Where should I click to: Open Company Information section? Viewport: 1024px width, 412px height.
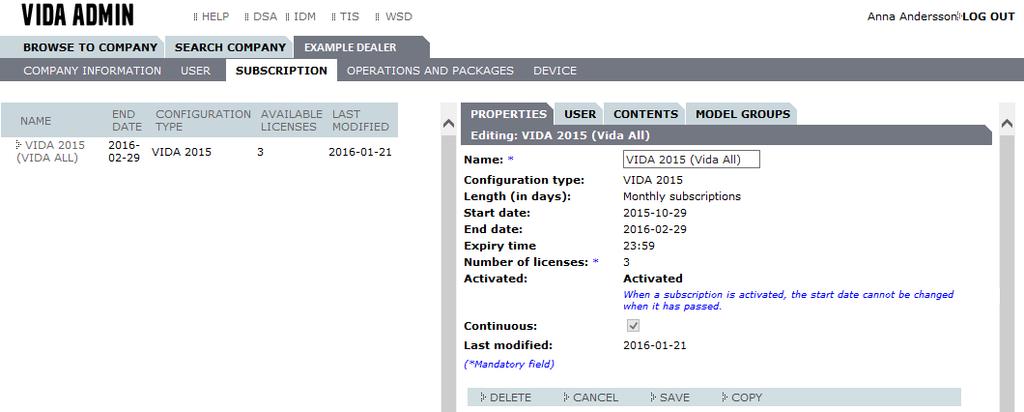pos(92,71)
